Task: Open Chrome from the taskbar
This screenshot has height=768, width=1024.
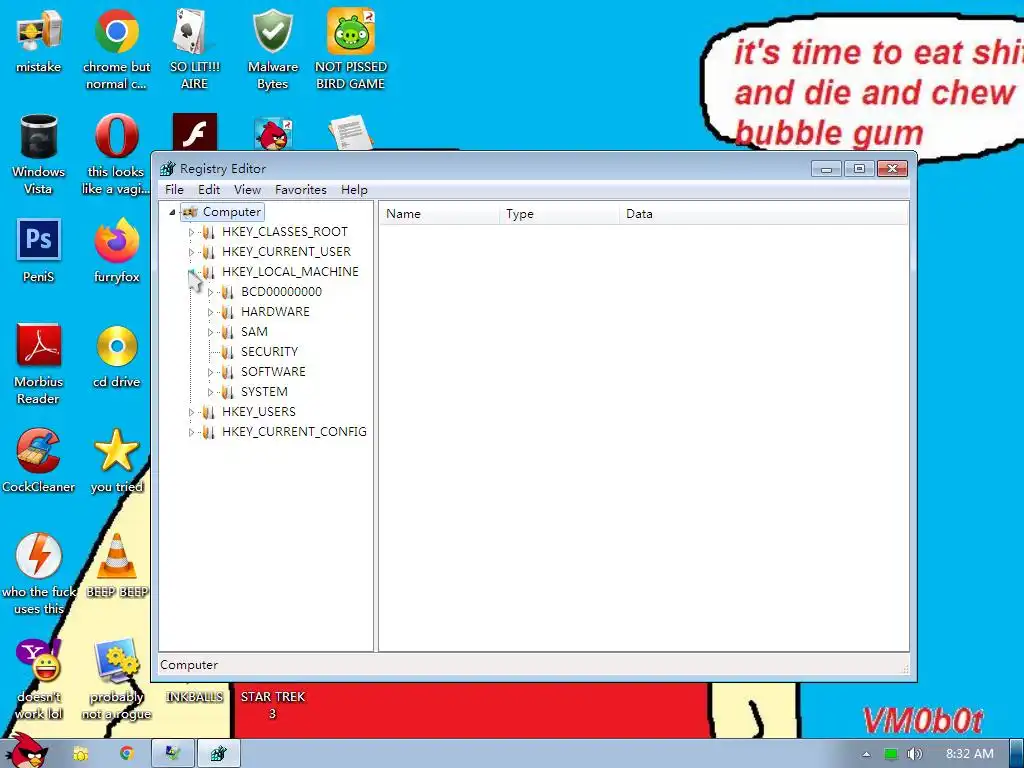Action: (126, 754)
